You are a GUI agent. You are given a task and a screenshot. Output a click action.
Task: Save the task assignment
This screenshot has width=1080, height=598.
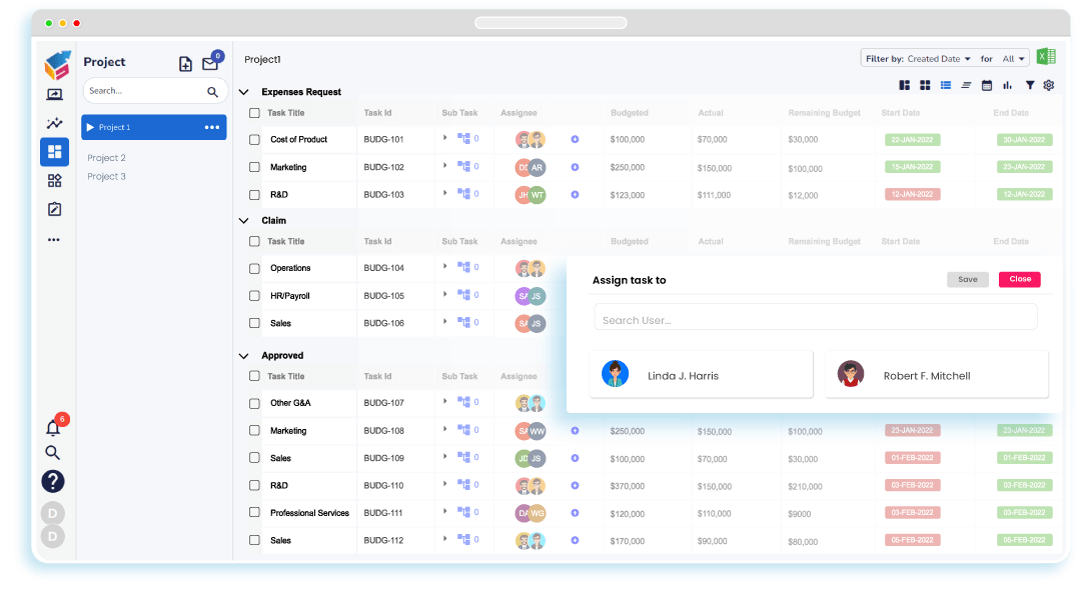(x=967, y=279)
